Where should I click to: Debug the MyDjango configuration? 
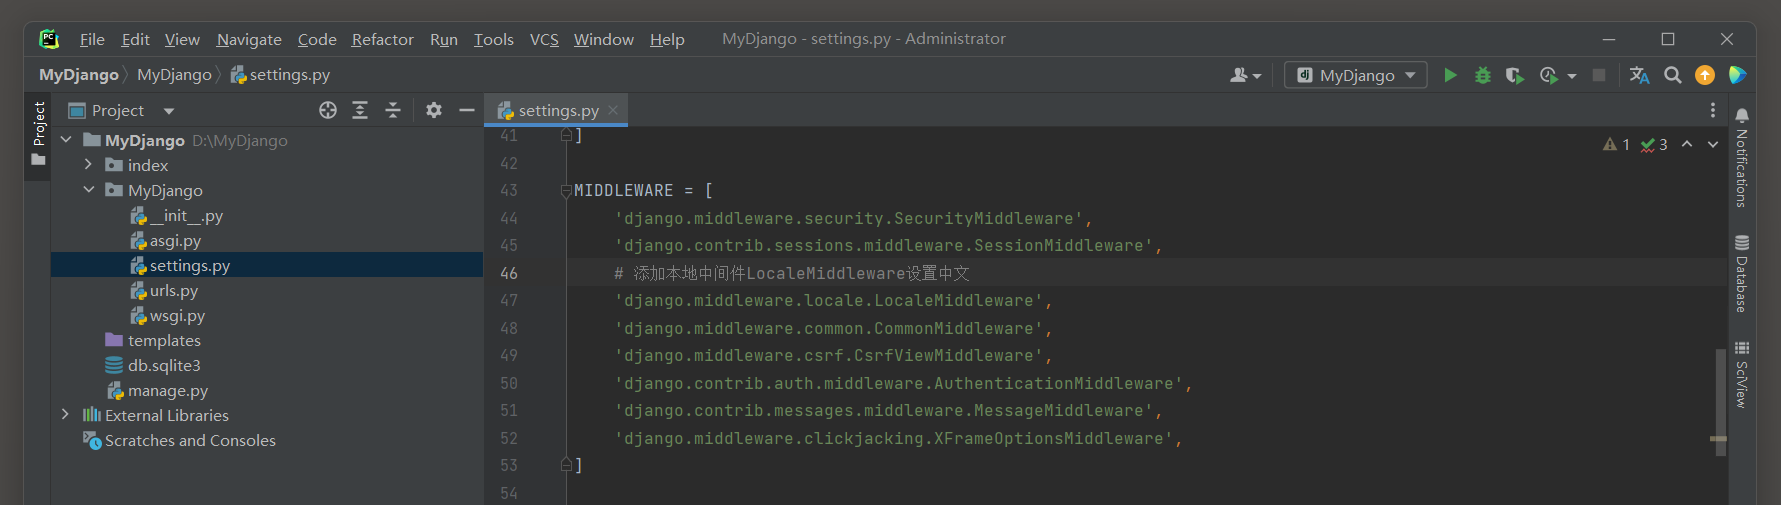point(1483,75)
